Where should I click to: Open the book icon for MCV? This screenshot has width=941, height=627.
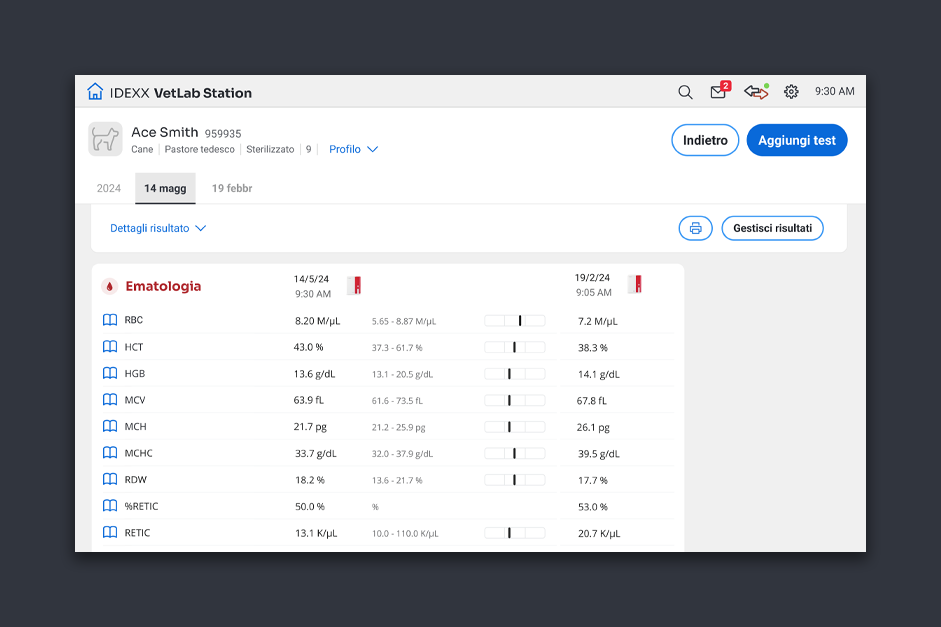[x=110, y=400]
